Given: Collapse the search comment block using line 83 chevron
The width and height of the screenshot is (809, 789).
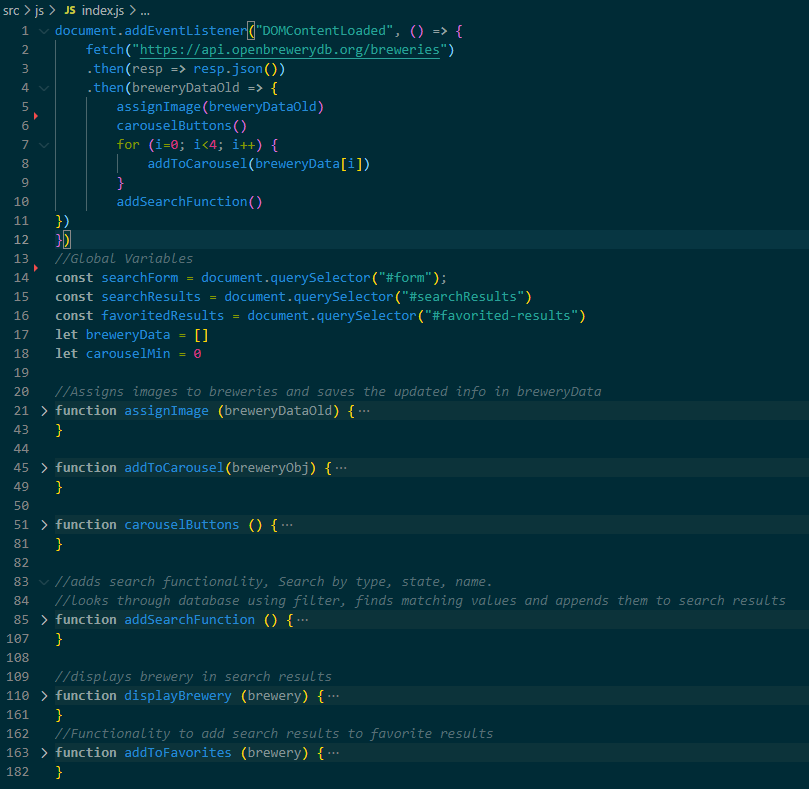Looking at the screenshot, I should (x=45, y=581).
